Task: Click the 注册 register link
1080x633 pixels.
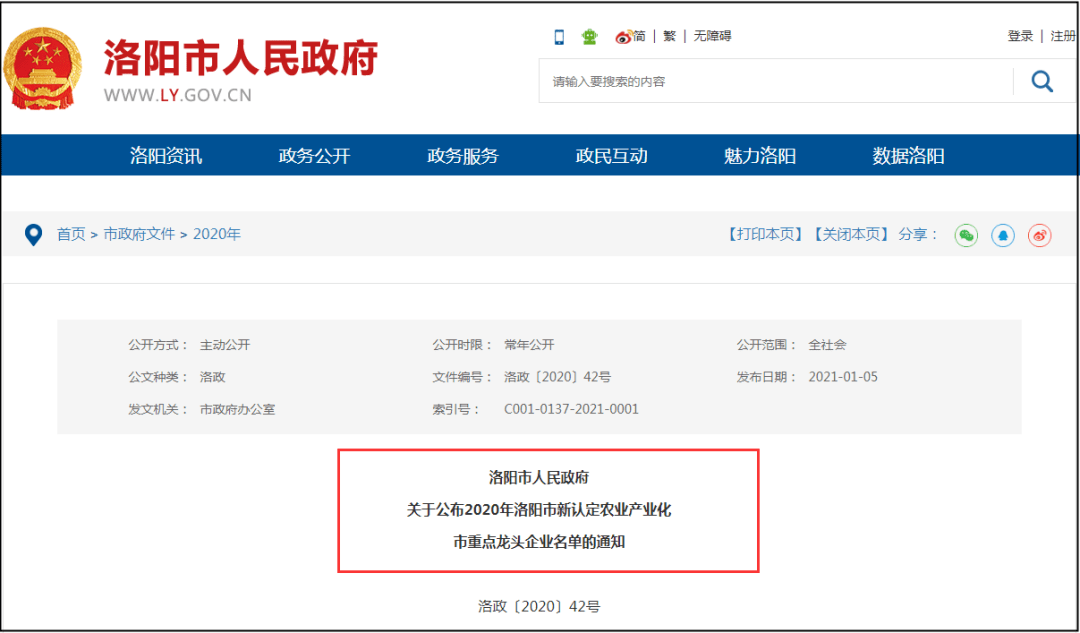Action: 1063,37
